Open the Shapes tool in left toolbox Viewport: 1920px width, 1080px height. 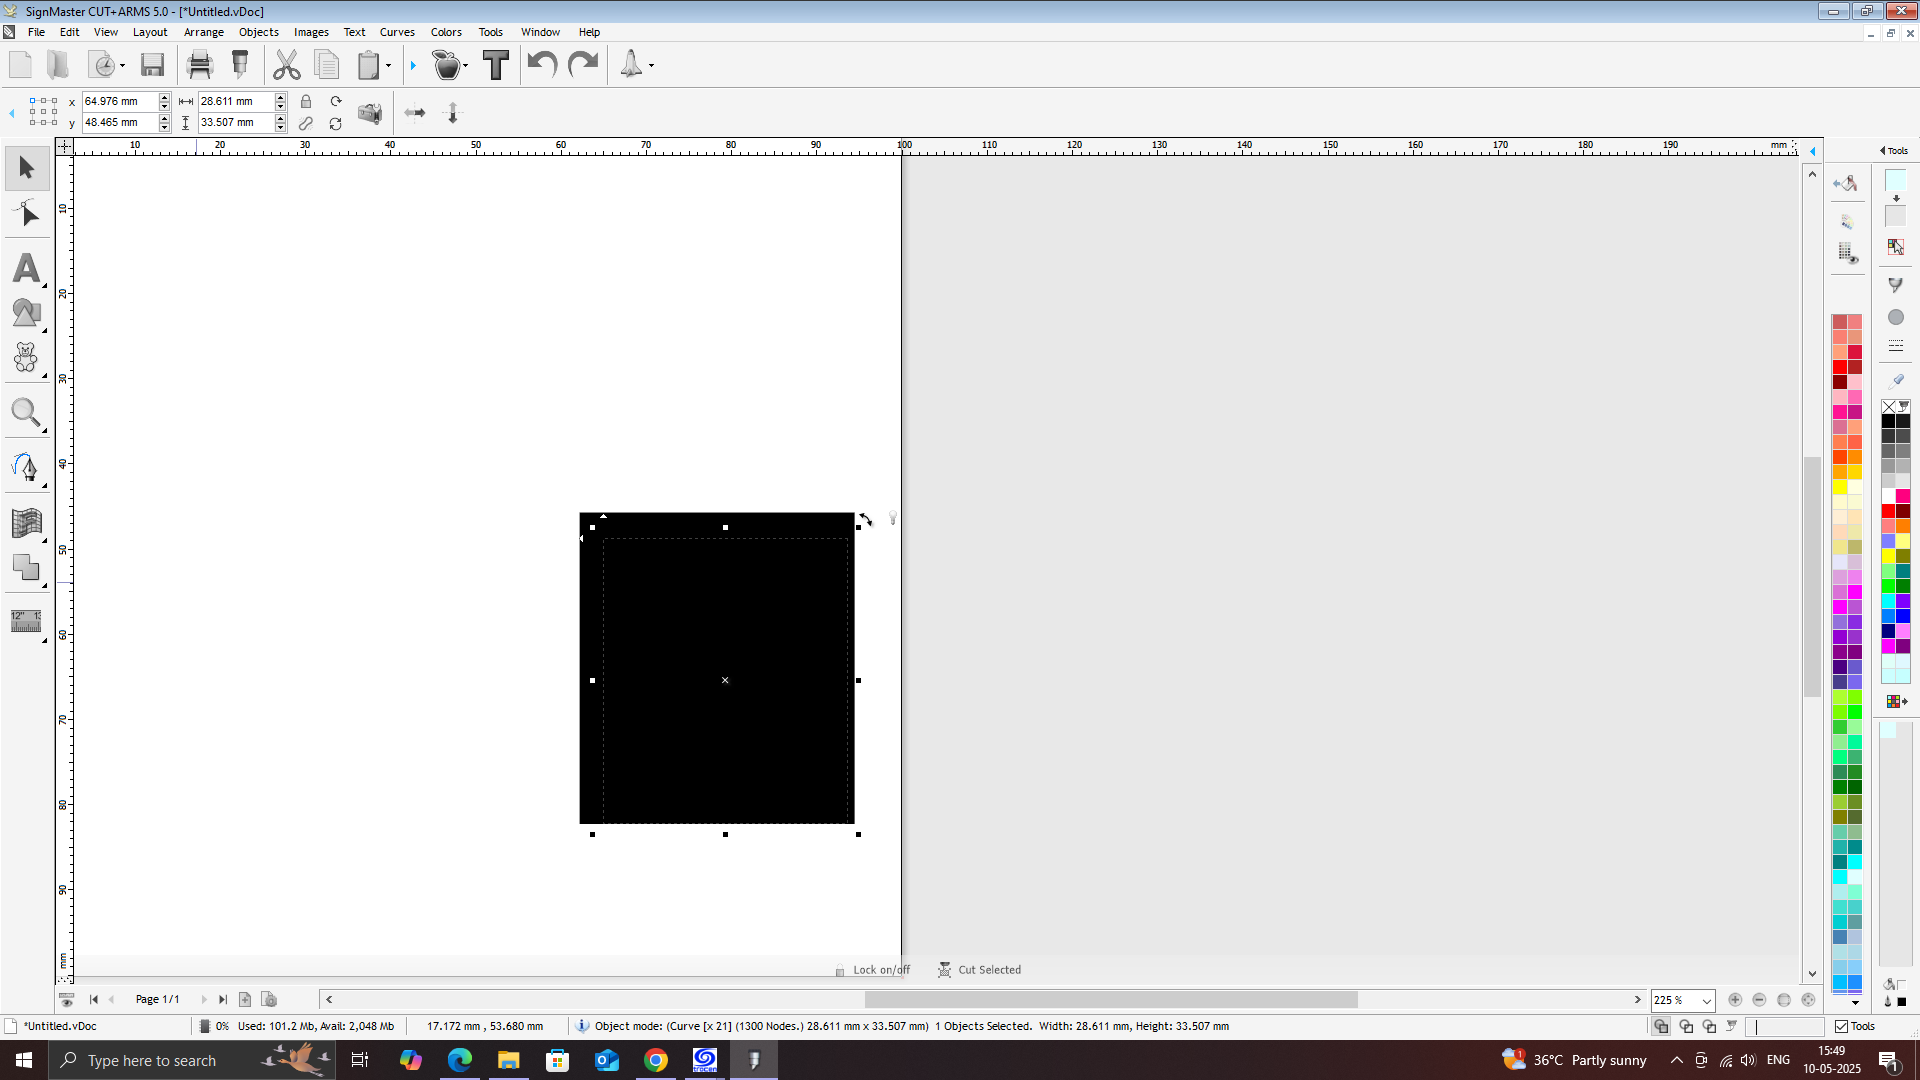click(x=27, y=313)
